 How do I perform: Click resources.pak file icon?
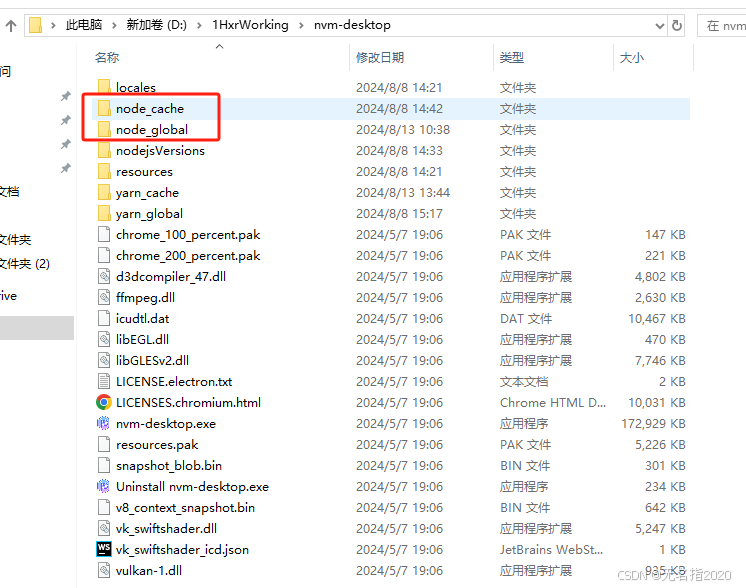pyautogui.click(x=104, y=444)
